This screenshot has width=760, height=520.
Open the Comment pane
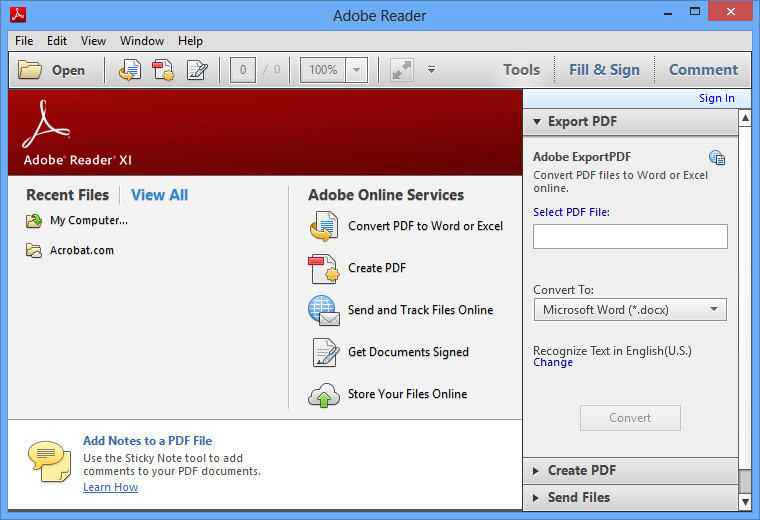tap(703, 70)
